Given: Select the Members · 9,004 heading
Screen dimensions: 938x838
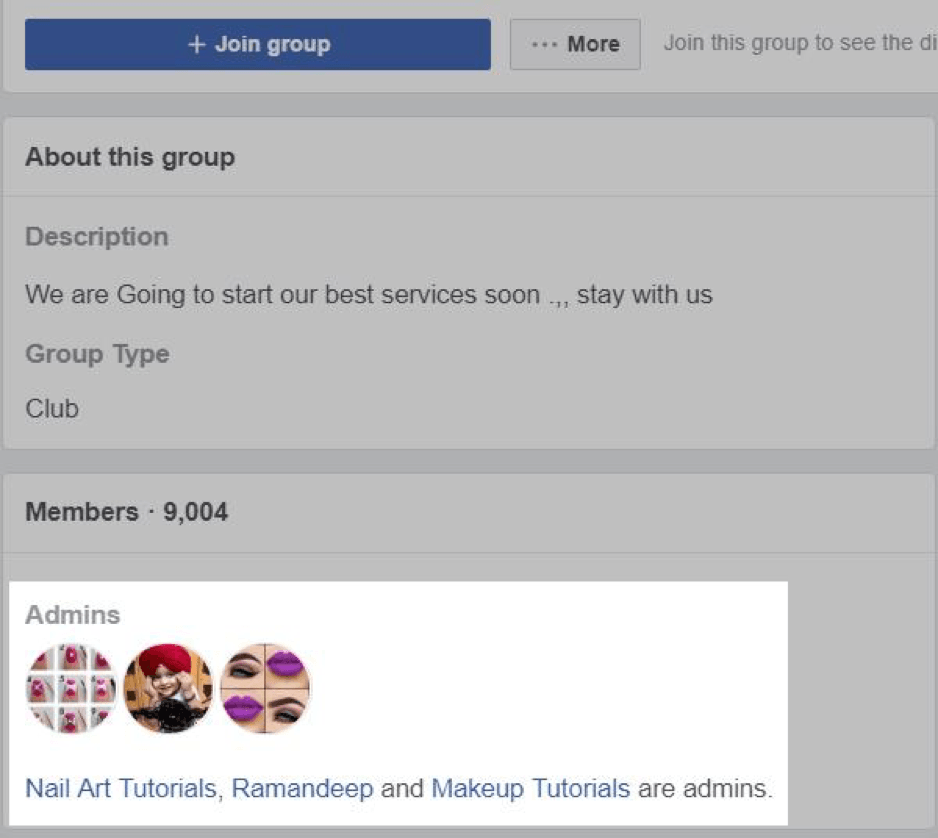Looking at the screenshot, I should (126, 512).
